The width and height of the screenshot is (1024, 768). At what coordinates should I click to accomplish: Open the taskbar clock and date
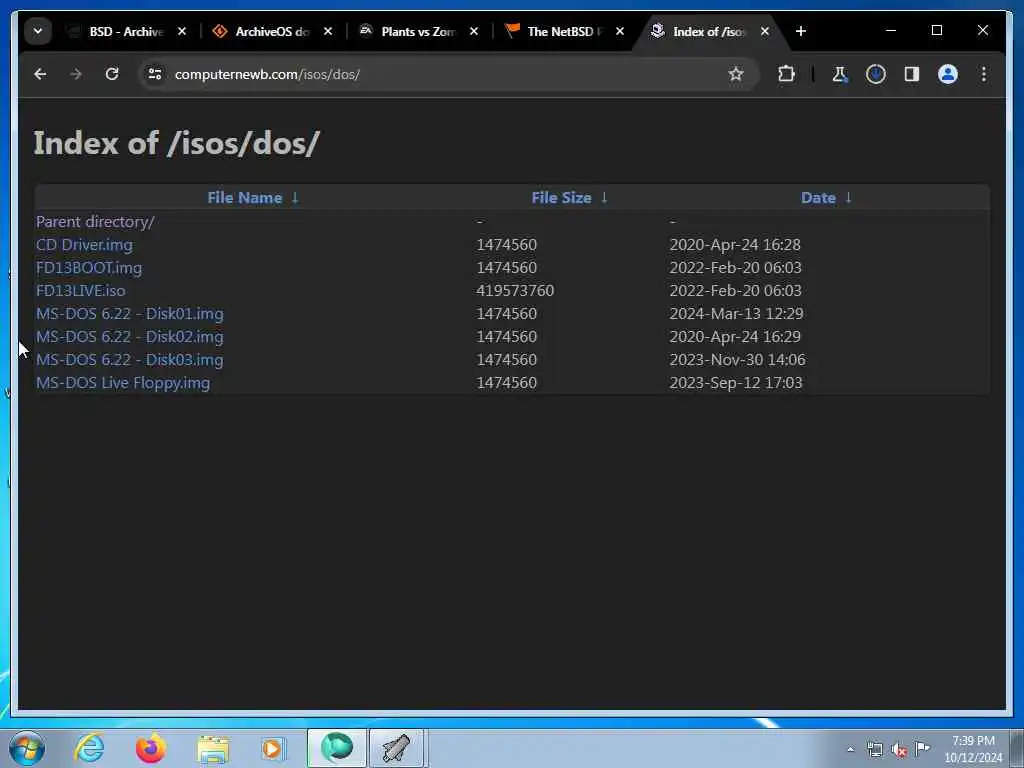[973, 749]
